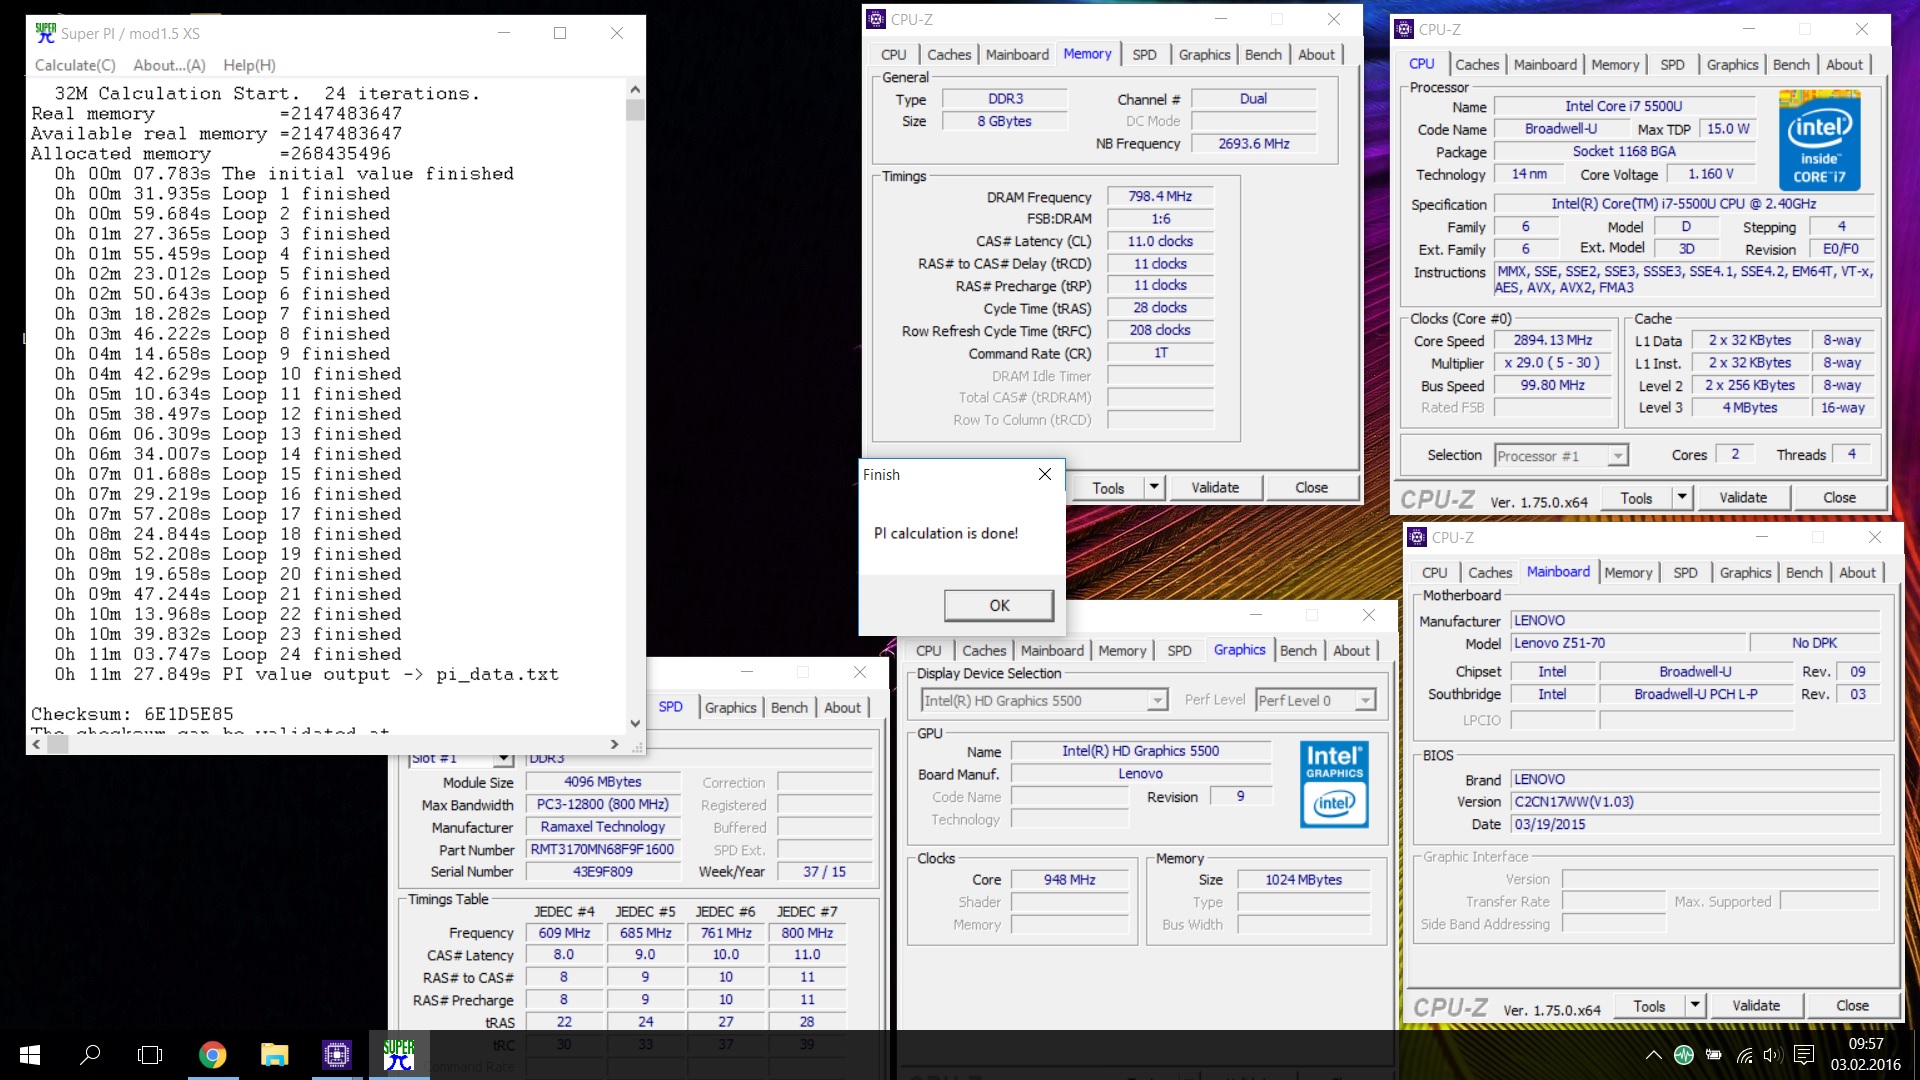Viewport: 1920px width, 1080px height.
Task: Click Super PI horizontal scroll right arrow
Action: point(614,744)
